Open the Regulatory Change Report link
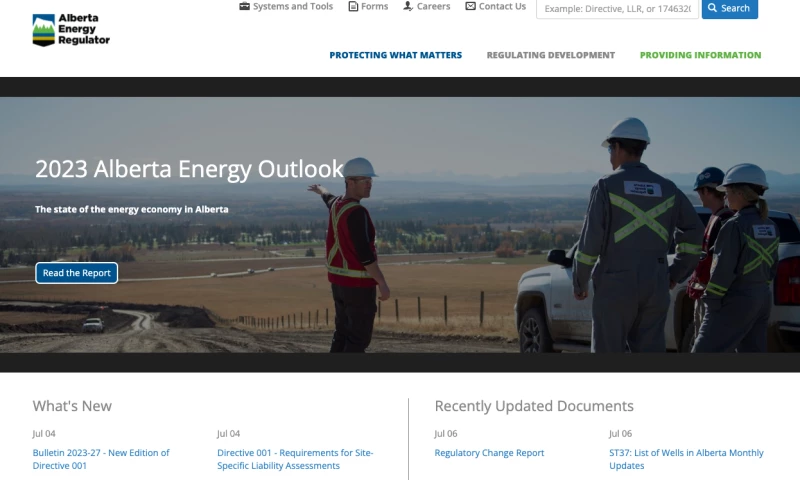 pos(489,453)
